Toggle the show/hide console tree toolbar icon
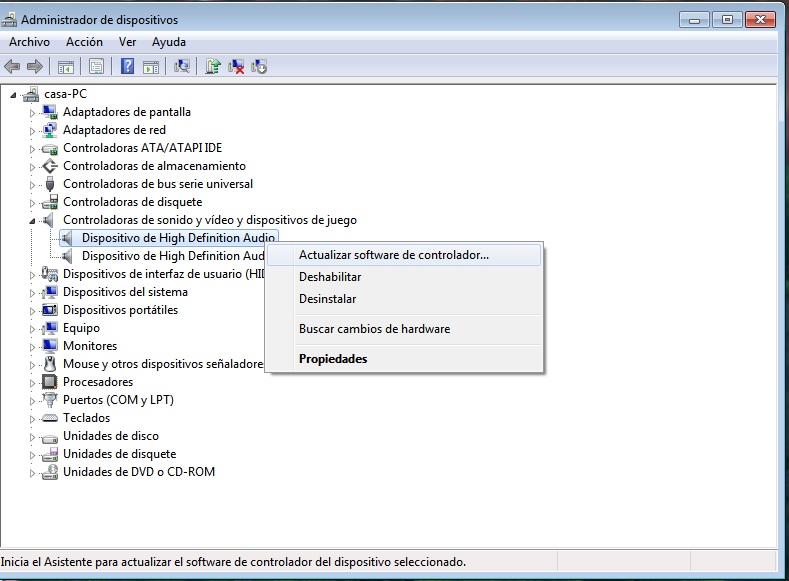Screen dimensions: 789x581 pyautogui.click(x=65, y=66)
